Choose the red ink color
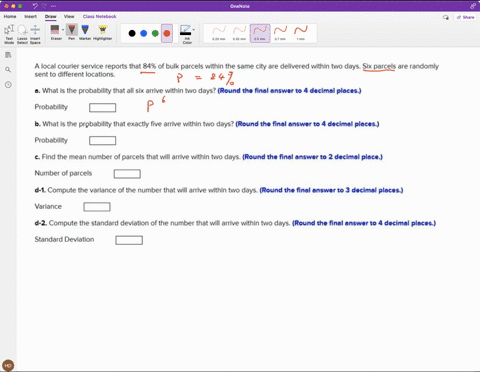Image resolution: width=480 pixels, height=372 pixels. pos(167,33)
